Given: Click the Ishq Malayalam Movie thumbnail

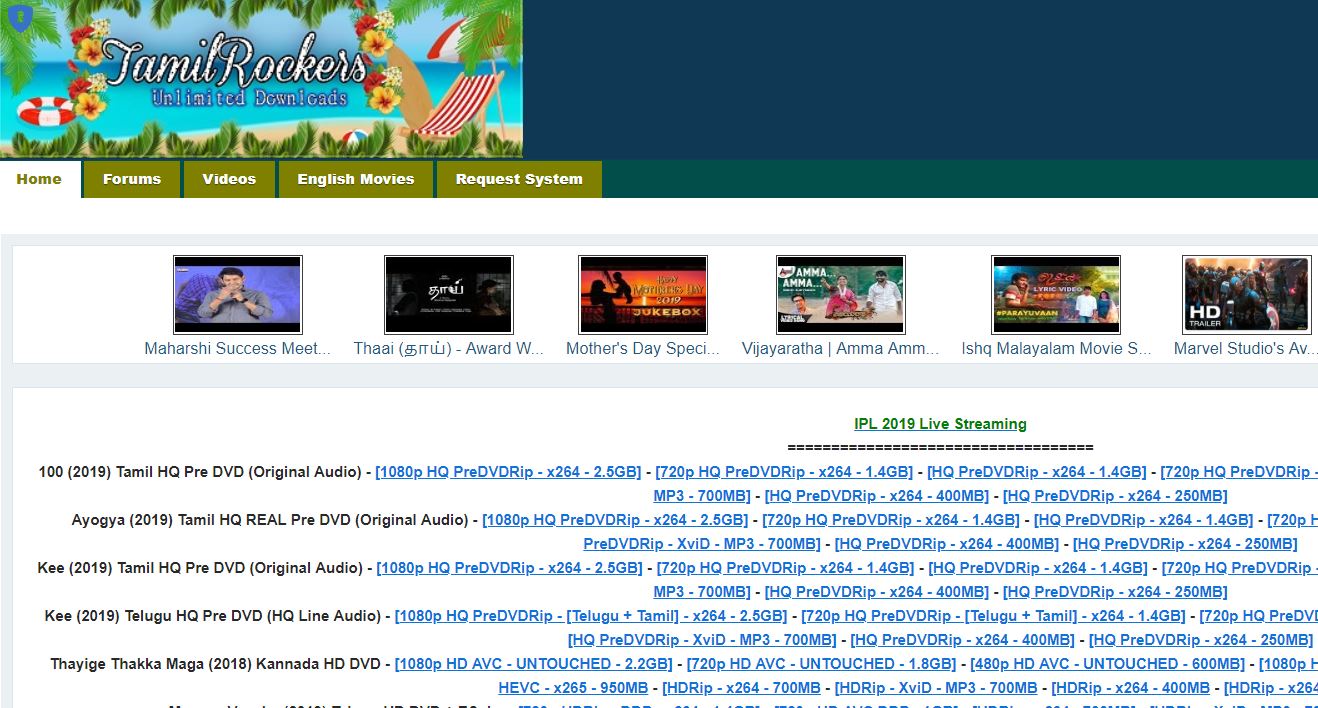Looking at the screenshot, I should (1055, 294).
